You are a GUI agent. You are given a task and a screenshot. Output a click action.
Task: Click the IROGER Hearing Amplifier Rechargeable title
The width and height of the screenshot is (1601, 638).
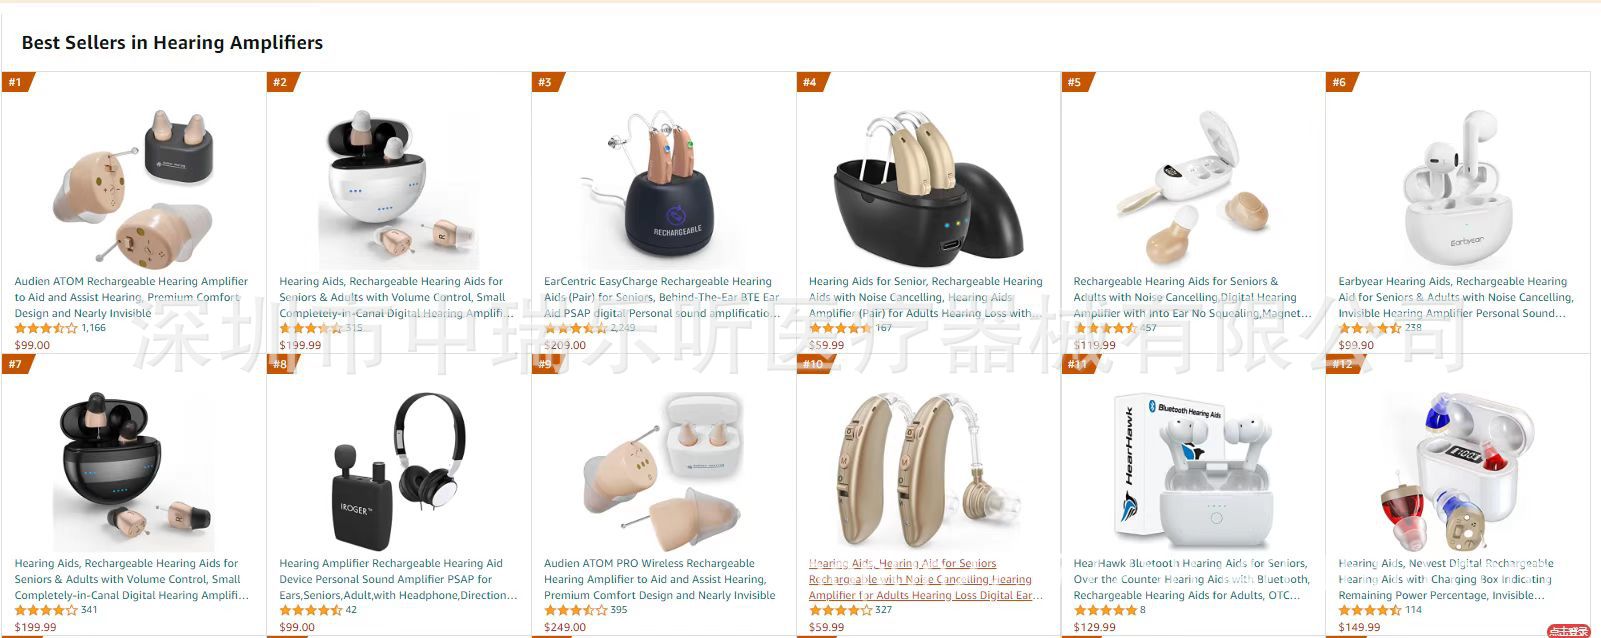(x=398, y=579)
